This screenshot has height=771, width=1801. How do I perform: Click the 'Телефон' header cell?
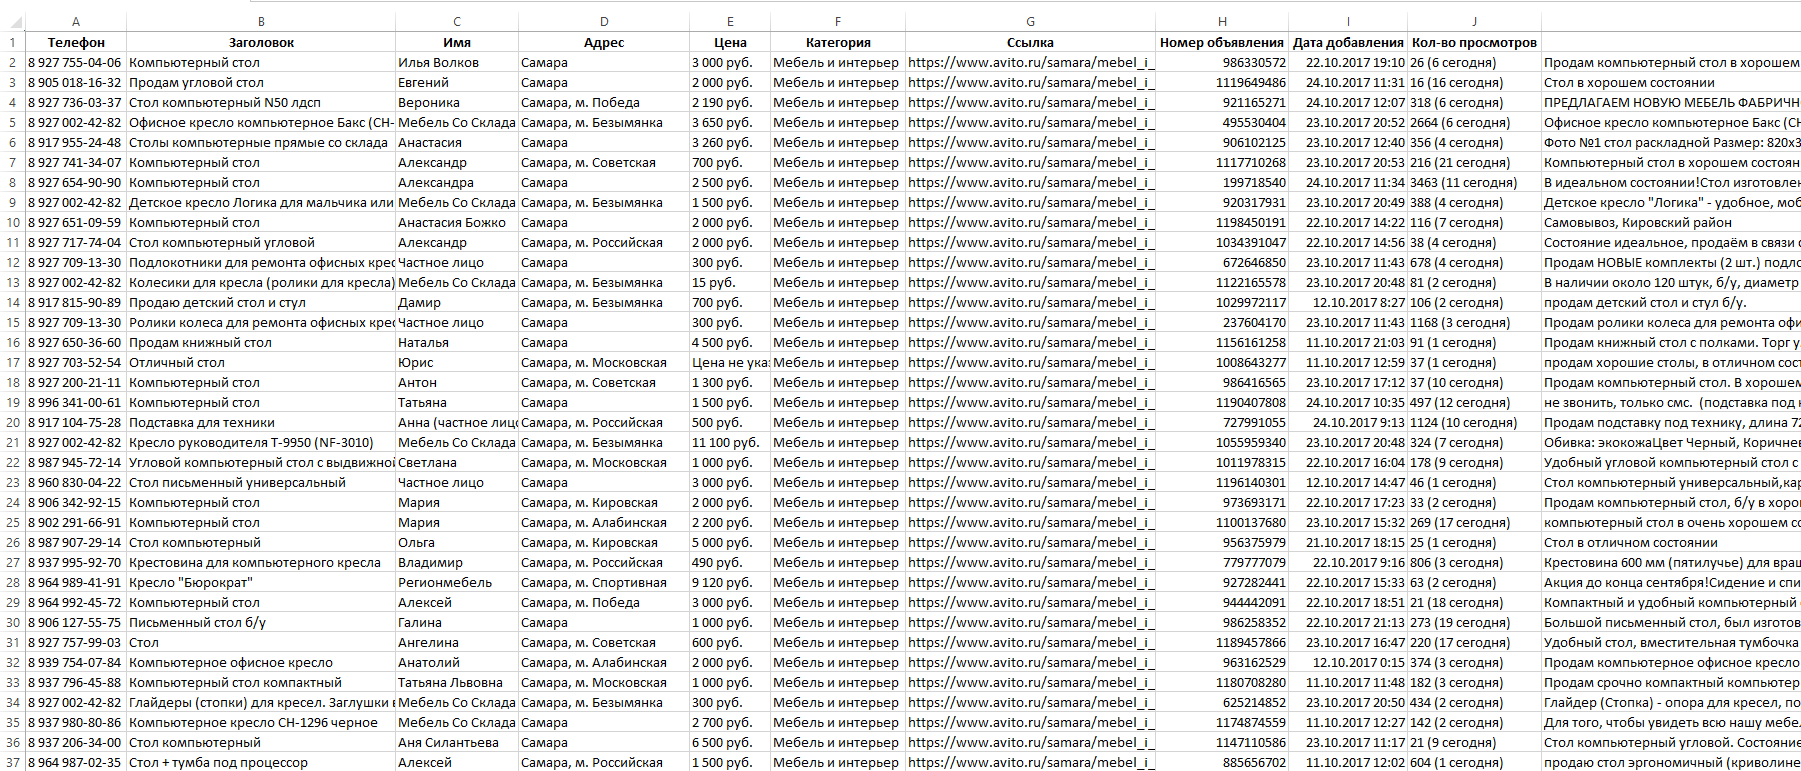pos(76,42)
